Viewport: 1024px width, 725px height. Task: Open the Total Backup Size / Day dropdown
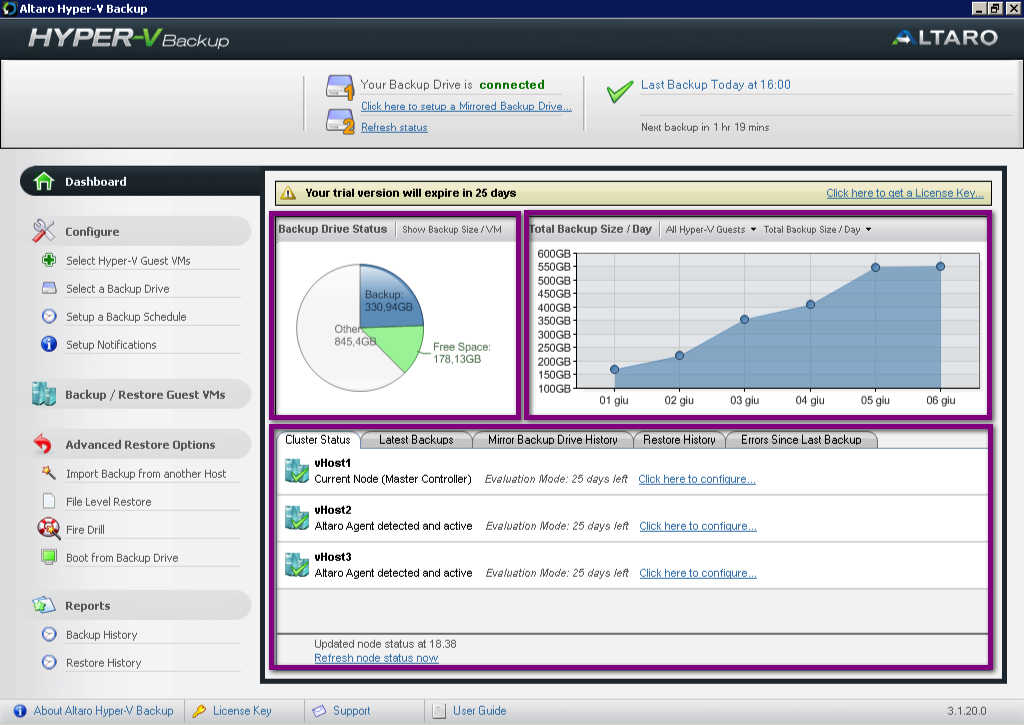tap(817, 229)
